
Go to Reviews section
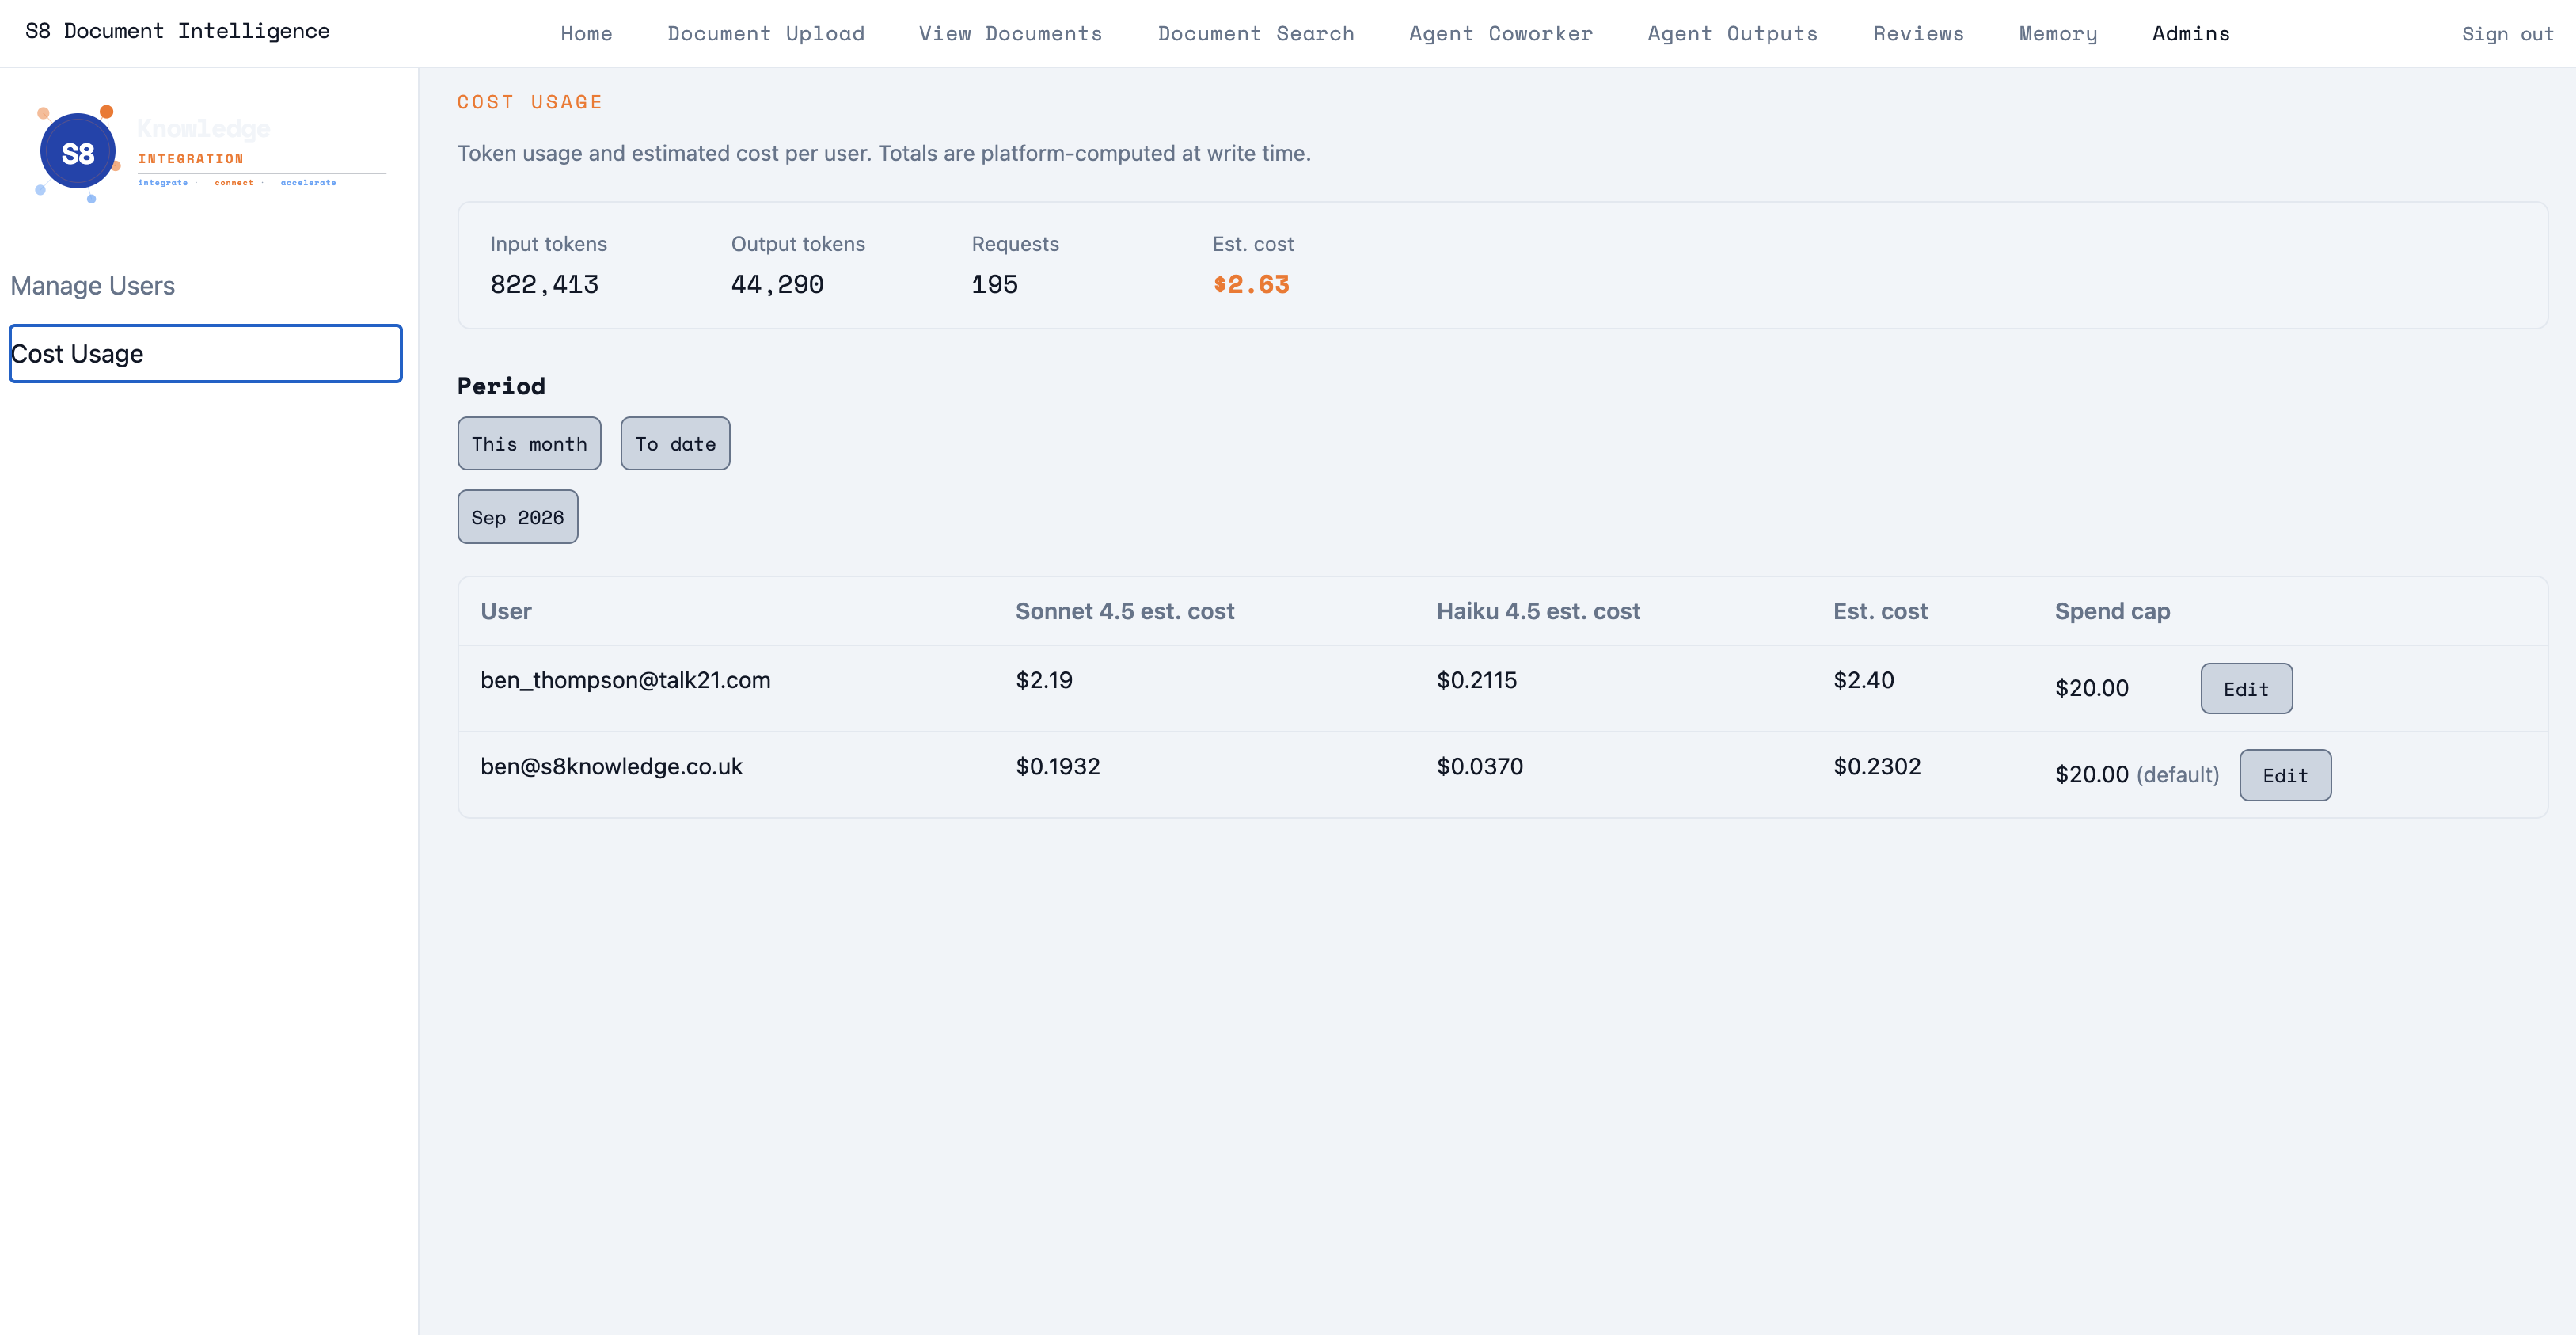(1918, 34)
